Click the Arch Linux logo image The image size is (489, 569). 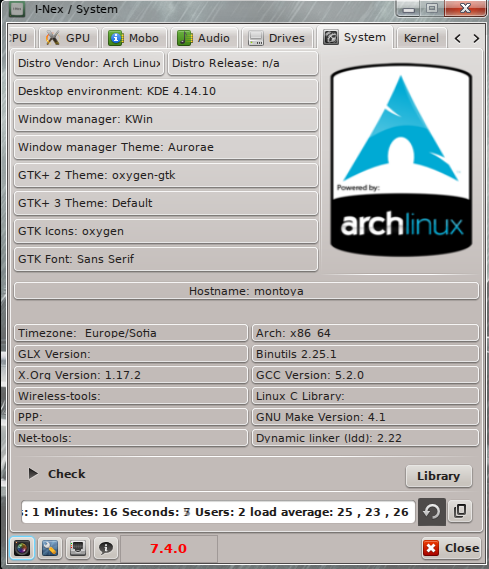click(401, 160)
